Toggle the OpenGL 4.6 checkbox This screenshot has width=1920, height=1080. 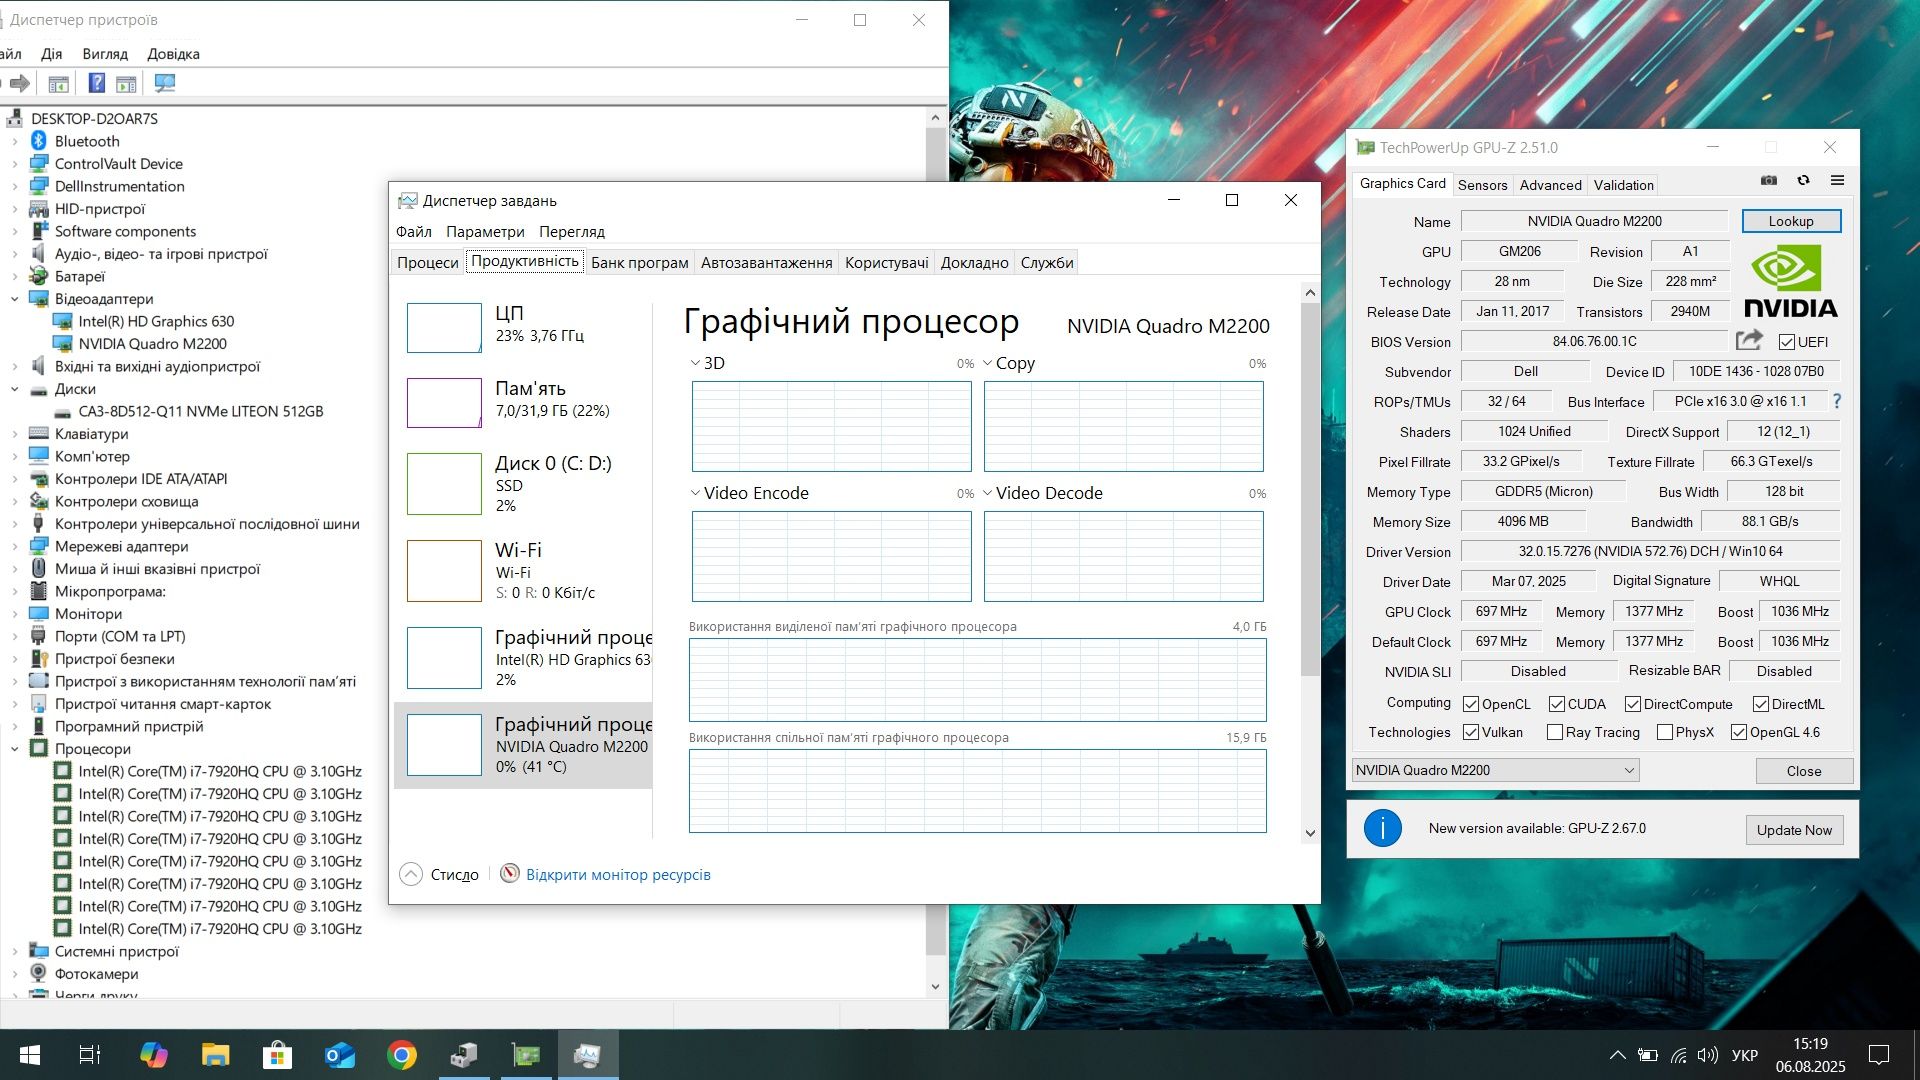click(x=1739, y=732)
